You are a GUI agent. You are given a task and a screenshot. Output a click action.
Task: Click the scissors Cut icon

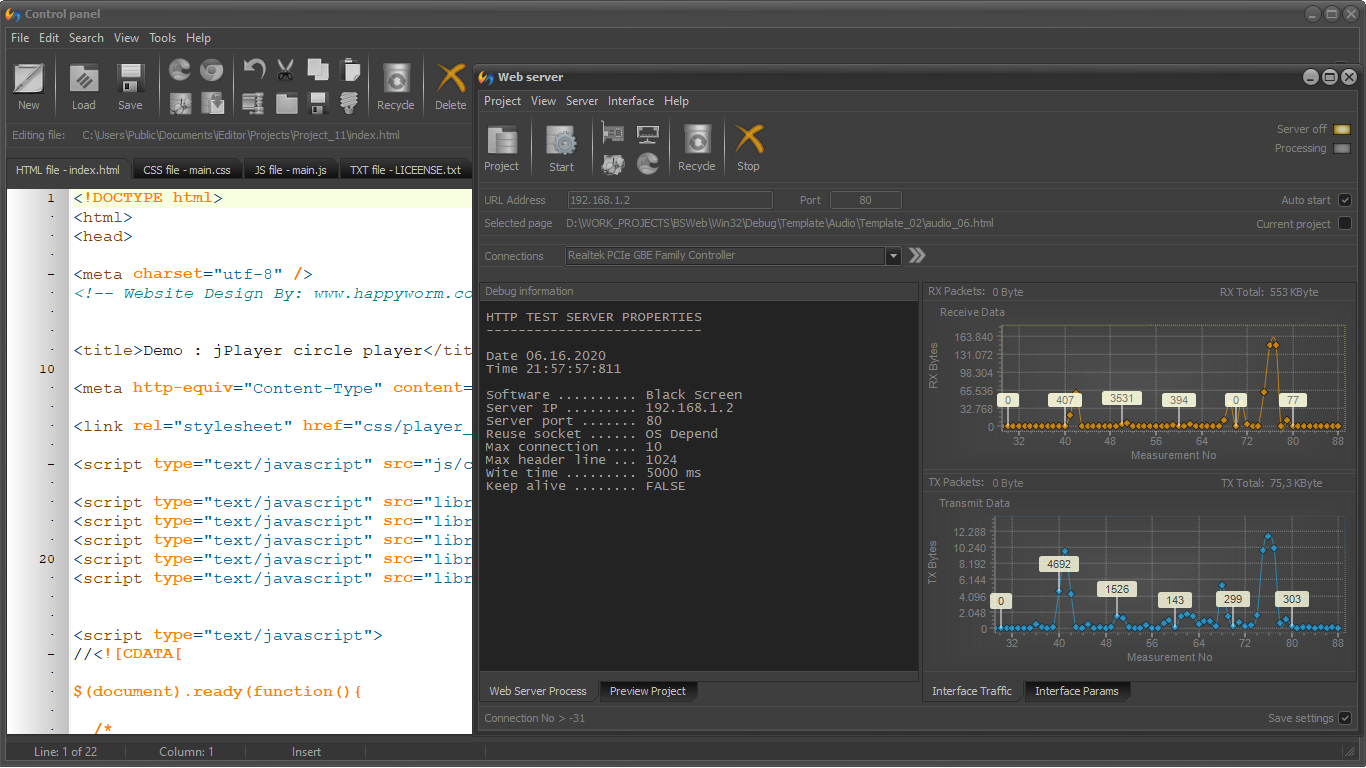(x=285, y=70)
